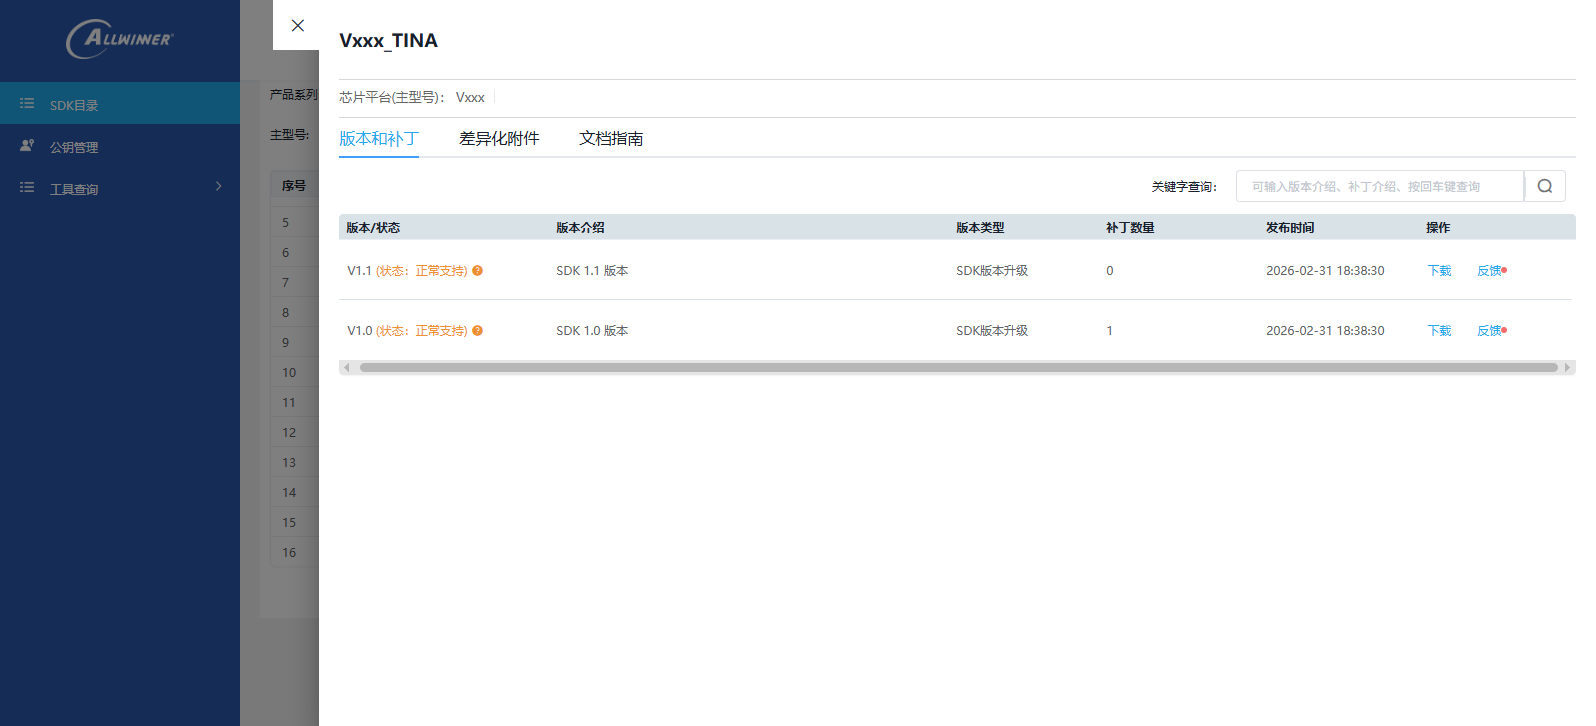Open 反馈 for the V1.1 row
The image size is (1596, 726).
coord(1490,271)
